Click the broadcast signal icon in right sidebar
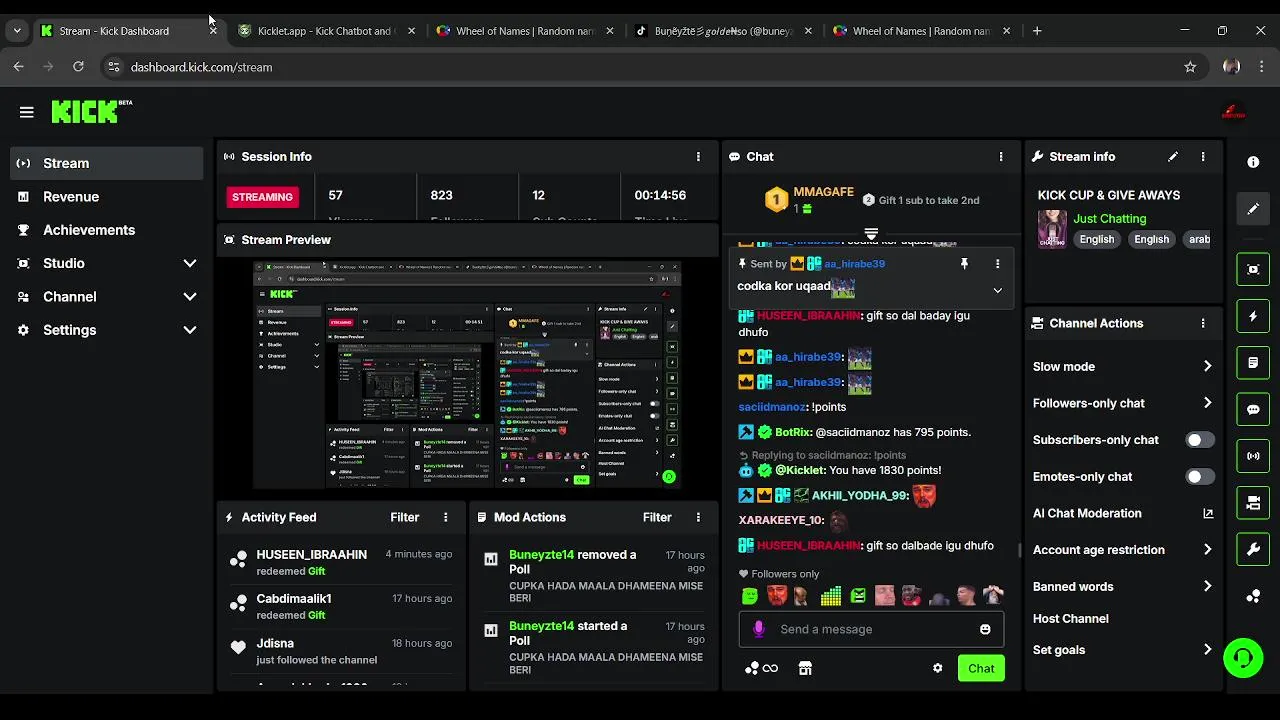The width and height of the screenshot is (1280, 720). pyautogui.click(x=1253, y=456)
